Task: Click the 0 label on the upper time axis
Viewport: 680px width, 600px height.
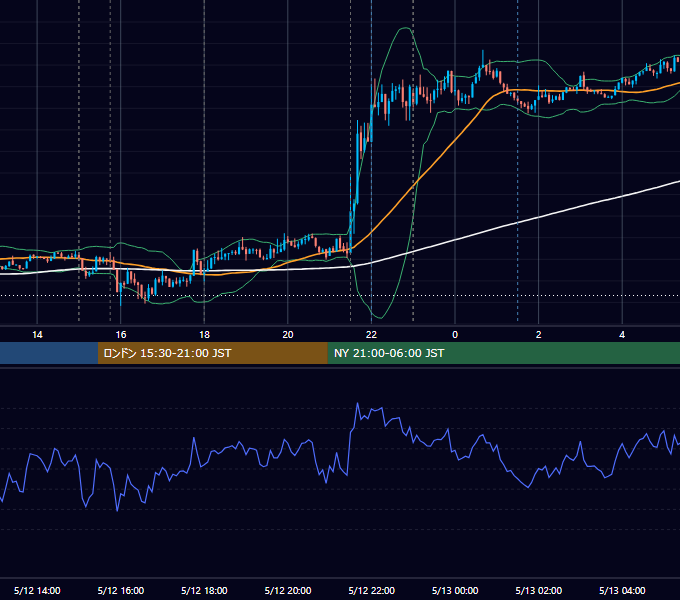Action: pos(455,335)
